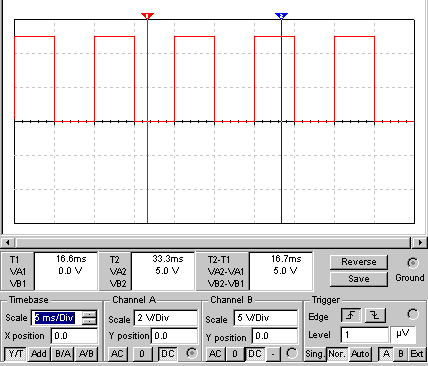Click the Reverse button

pos(359,262)
